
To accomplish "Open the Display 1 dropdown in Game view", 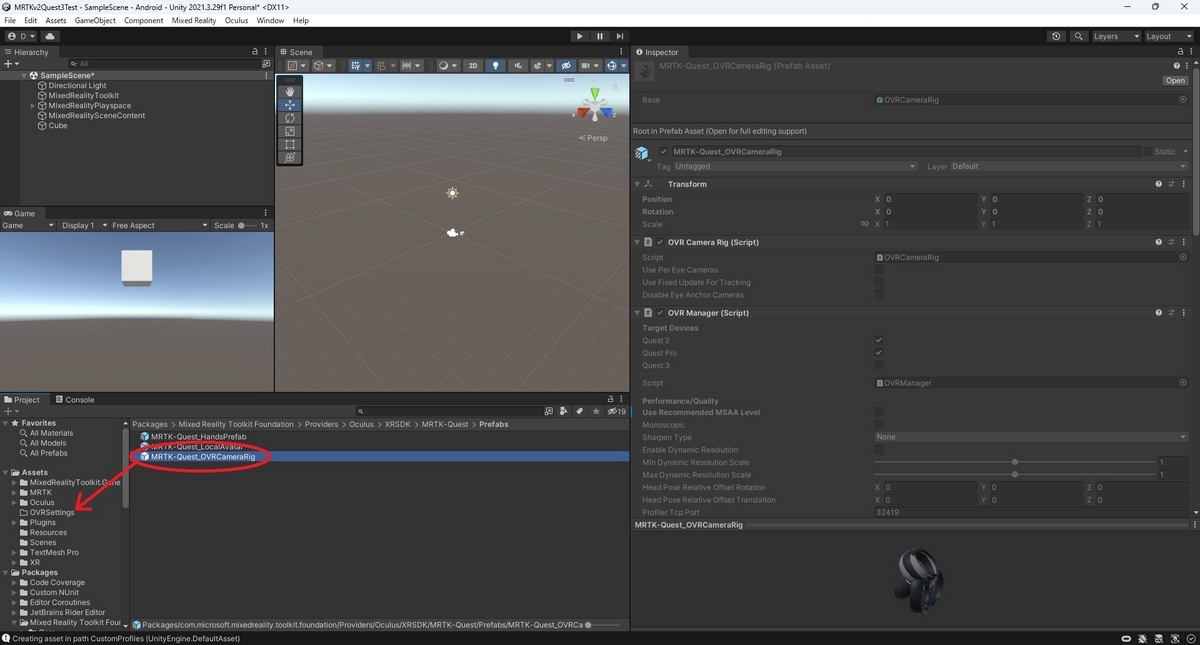I will click(x=82, y=226).
